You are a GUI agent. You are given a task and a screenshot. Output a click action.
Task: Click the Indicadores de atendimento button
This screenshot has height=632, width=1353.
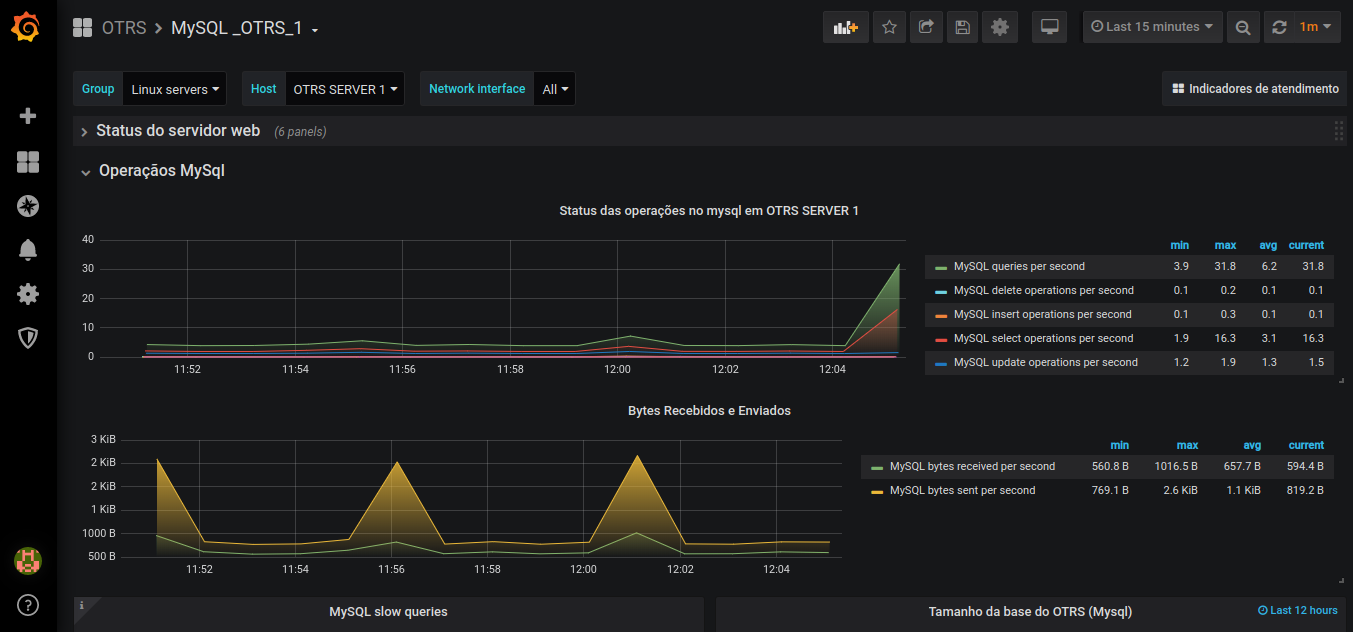pyautogui.click(x=1254, y=88)
